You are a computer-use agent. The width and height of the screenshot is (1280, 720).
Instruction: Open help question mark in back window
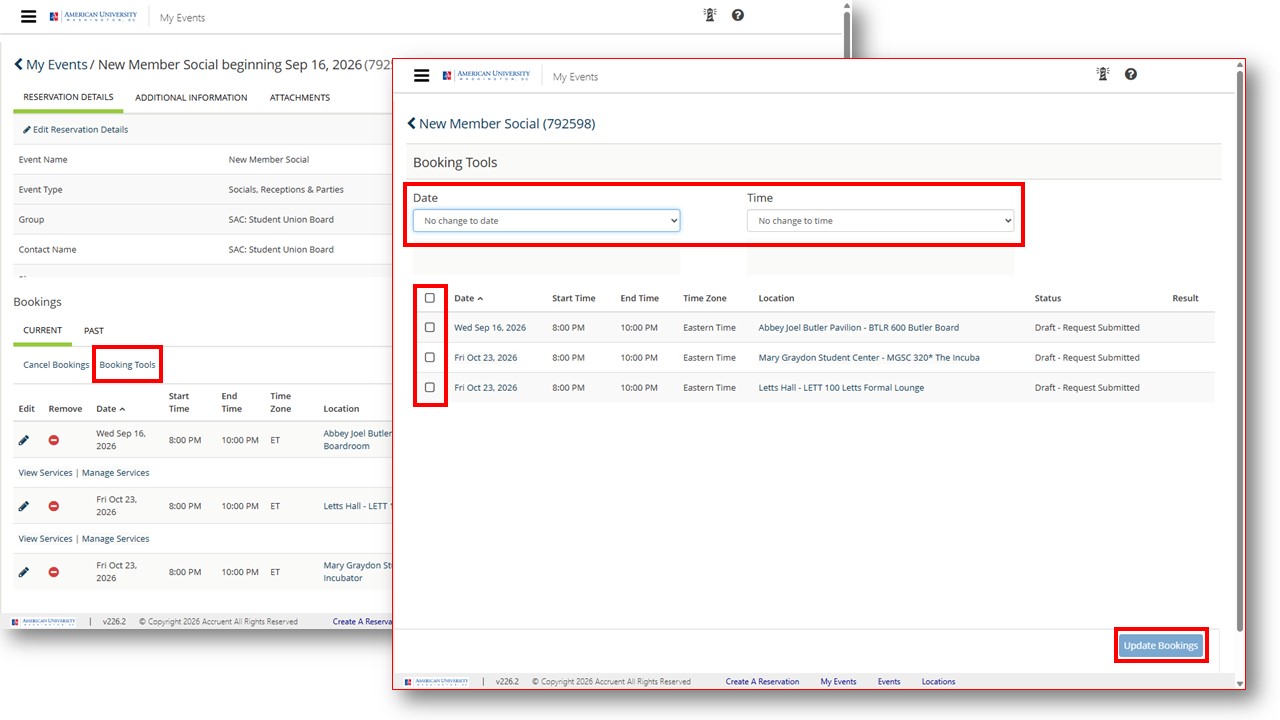click(738, 15)
